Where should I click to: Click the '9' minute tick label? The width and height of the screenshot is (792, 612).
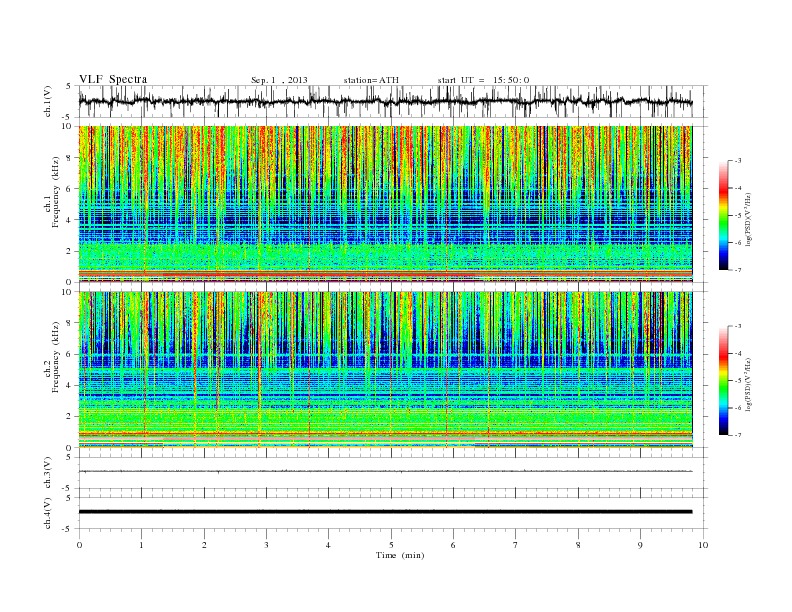click(x=640, y=545)
